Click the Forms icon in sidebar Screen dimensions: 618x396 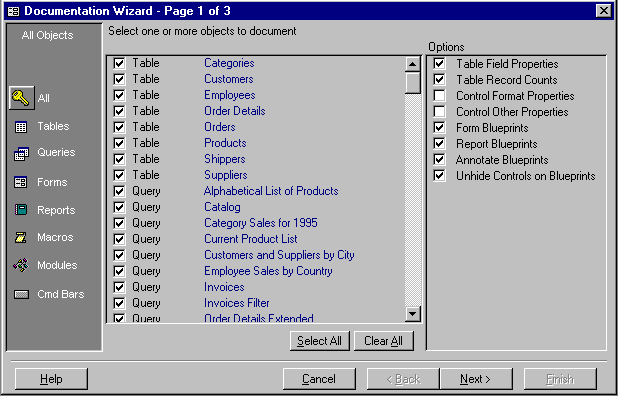tap(20, 182)
